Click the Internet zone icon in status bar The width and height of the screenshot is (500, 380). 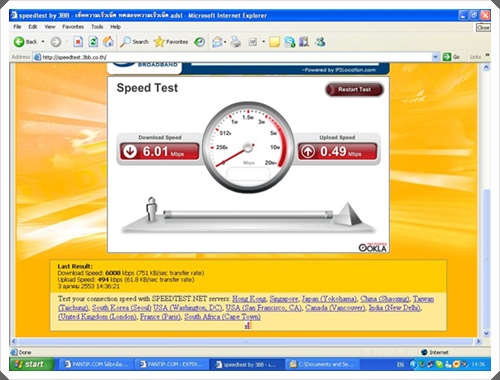424,352
